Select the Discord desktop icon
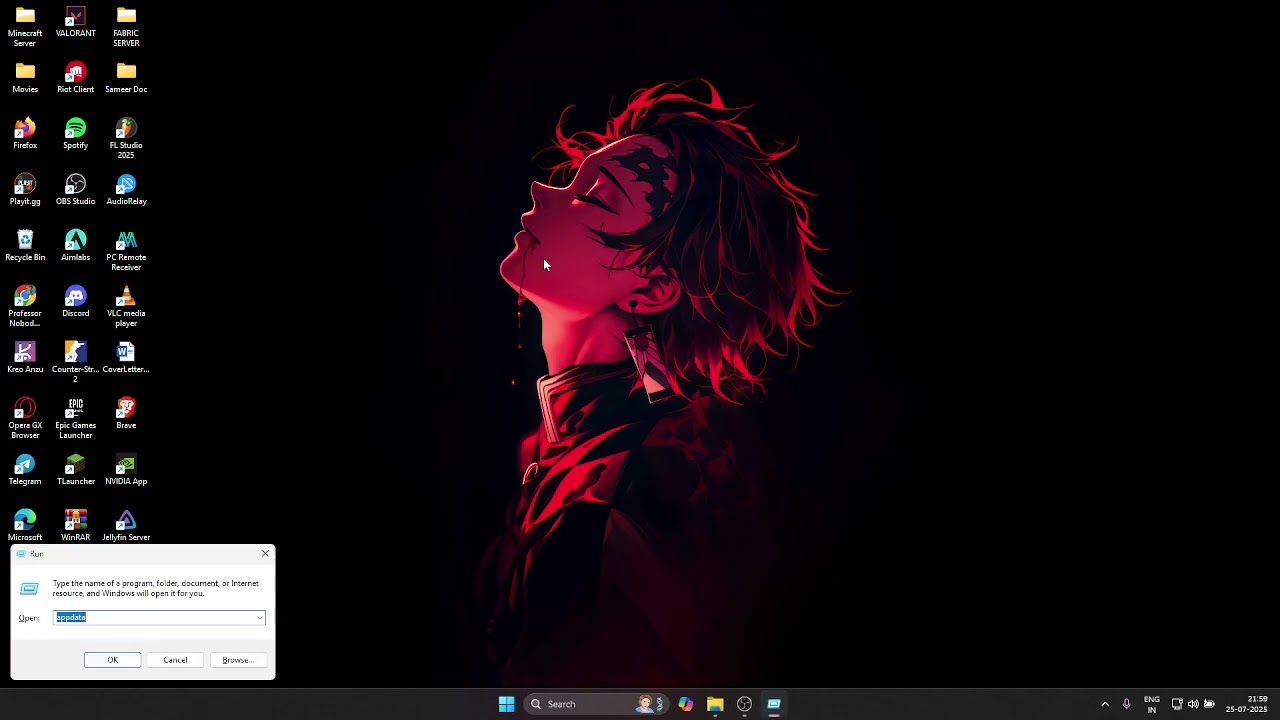Viewport: 1280px width, 720px height. pyautogui.click(x=76, y=301)
